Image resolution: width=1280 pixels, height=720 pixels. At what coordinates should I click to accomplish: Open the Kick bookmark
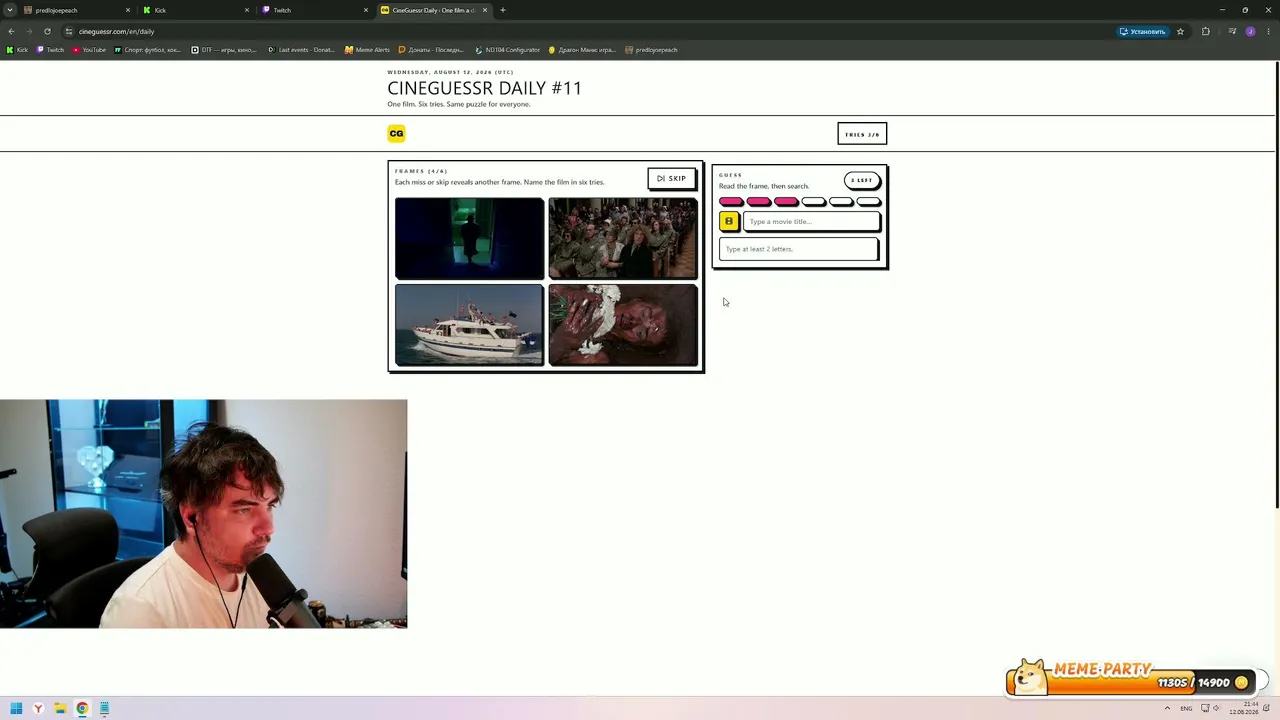17,50
